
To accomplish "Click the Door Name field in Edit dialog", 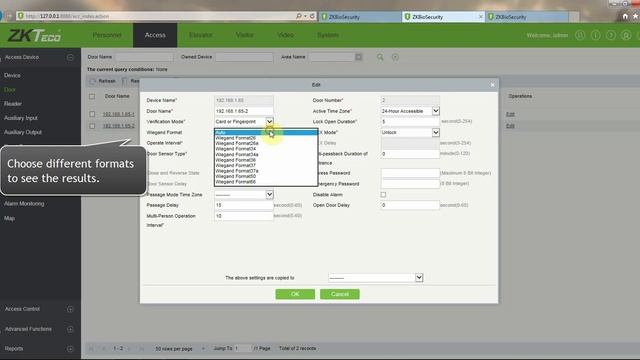I will (244, 111).
